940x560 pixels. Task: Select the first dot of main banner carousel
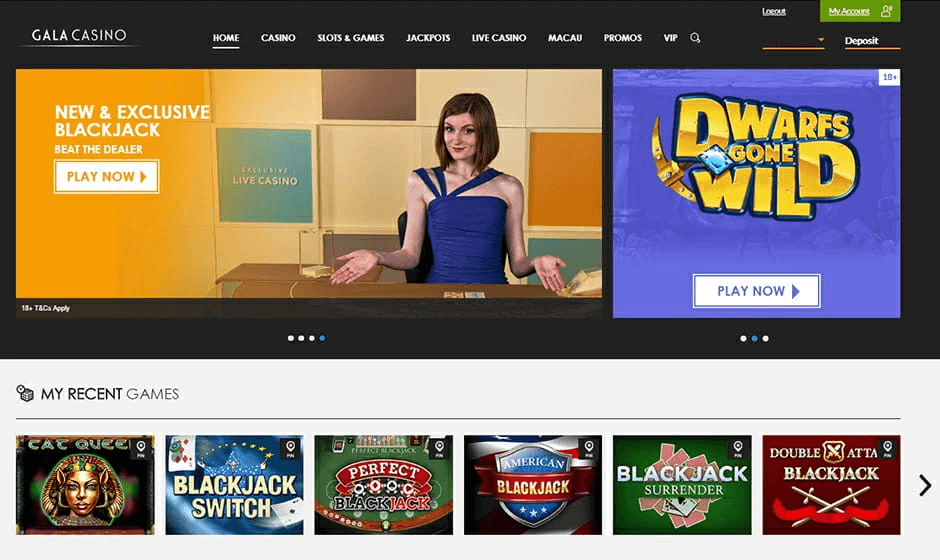290,338
